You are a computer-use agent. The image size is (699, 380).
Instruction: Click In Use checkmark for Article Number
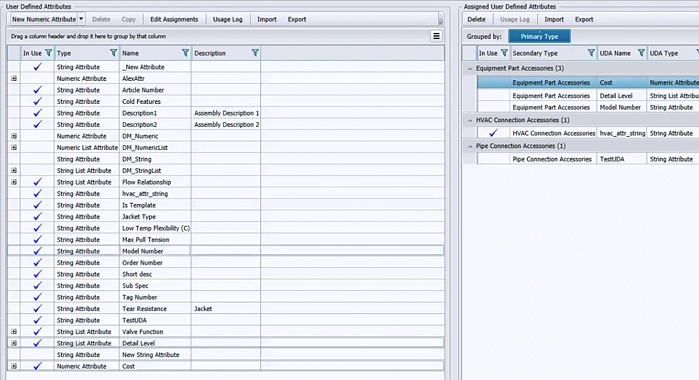click(x=37, y=90)
